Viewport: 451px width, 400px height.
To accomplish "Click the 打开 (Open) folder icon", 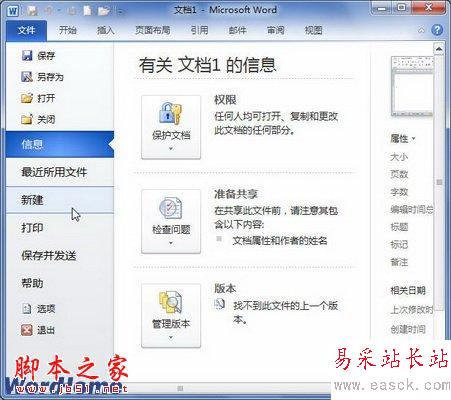I will pyautogui.click(x=27, y=98).
